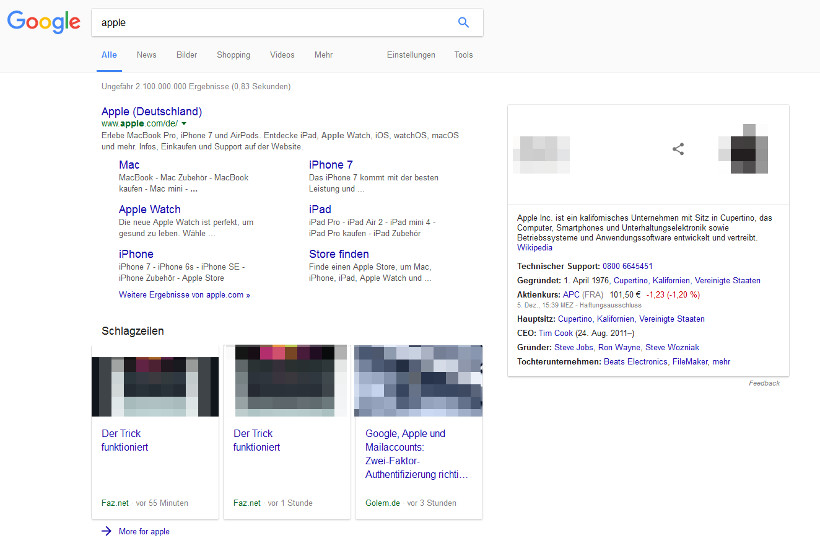Click inside the search field containing apple
The width and height of the screenshot is (820, 543).
(x=270, y=22)
